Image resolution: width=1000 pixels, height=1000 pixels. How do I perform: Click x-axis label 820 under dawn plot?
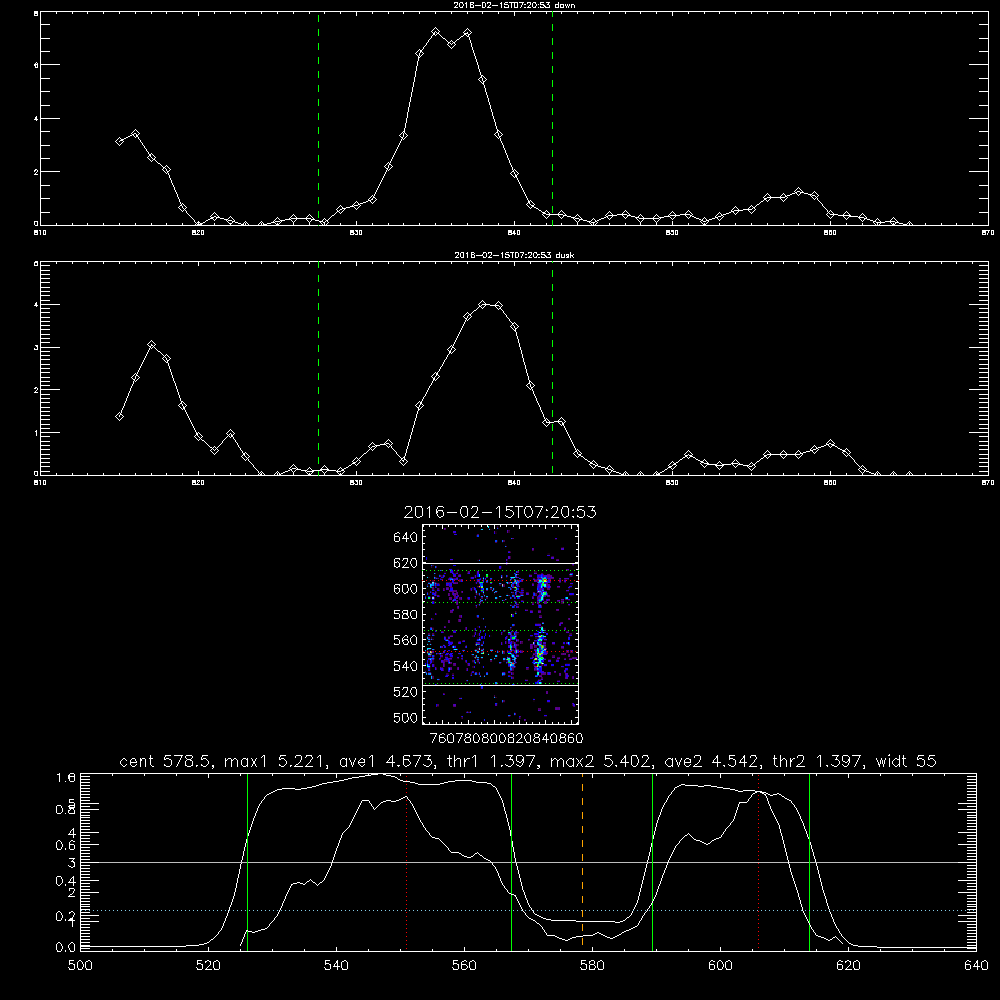click(198, 233)
